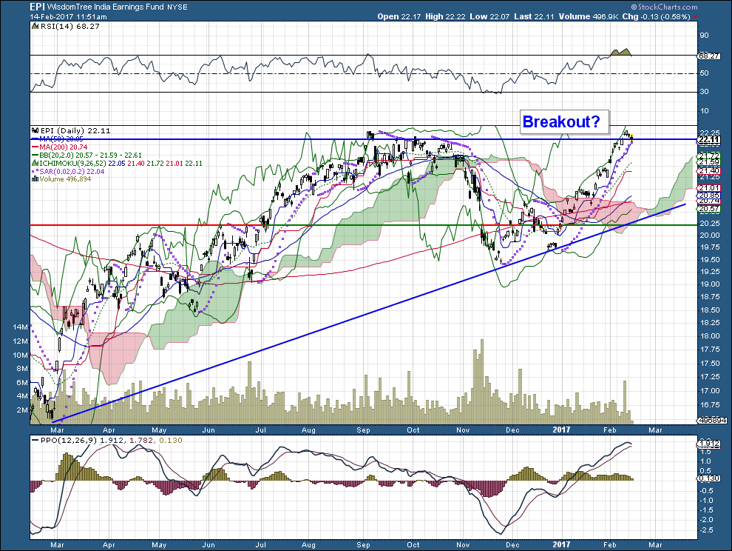Click the Breakout? annotation box
Viewport: 732px width, 551px height.
565,122
